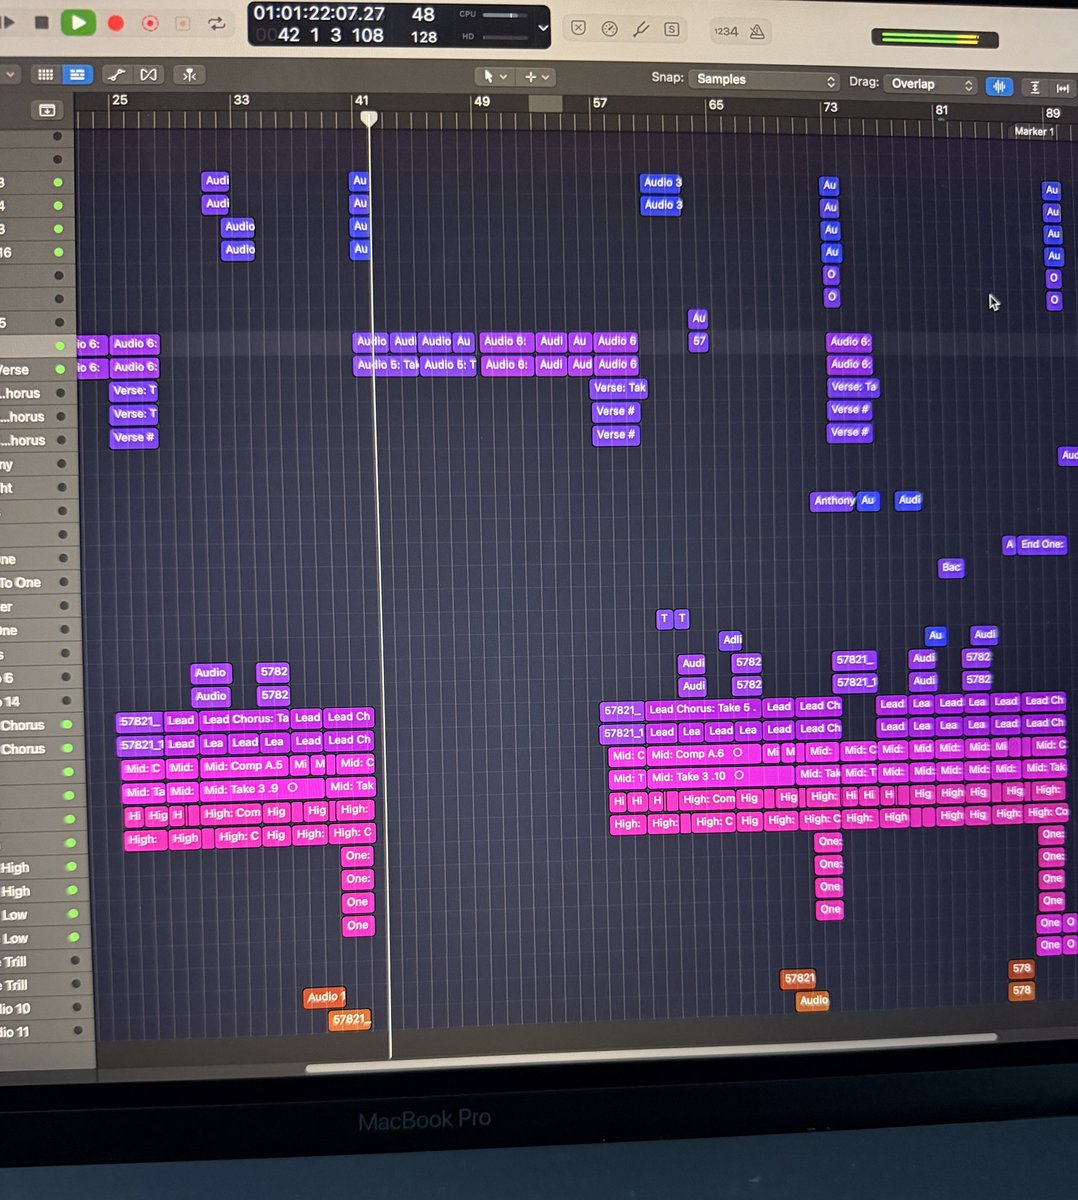Toggle power dot on track lio 11
This screenshot has width=1078, height=1200.
point(76,1031)
